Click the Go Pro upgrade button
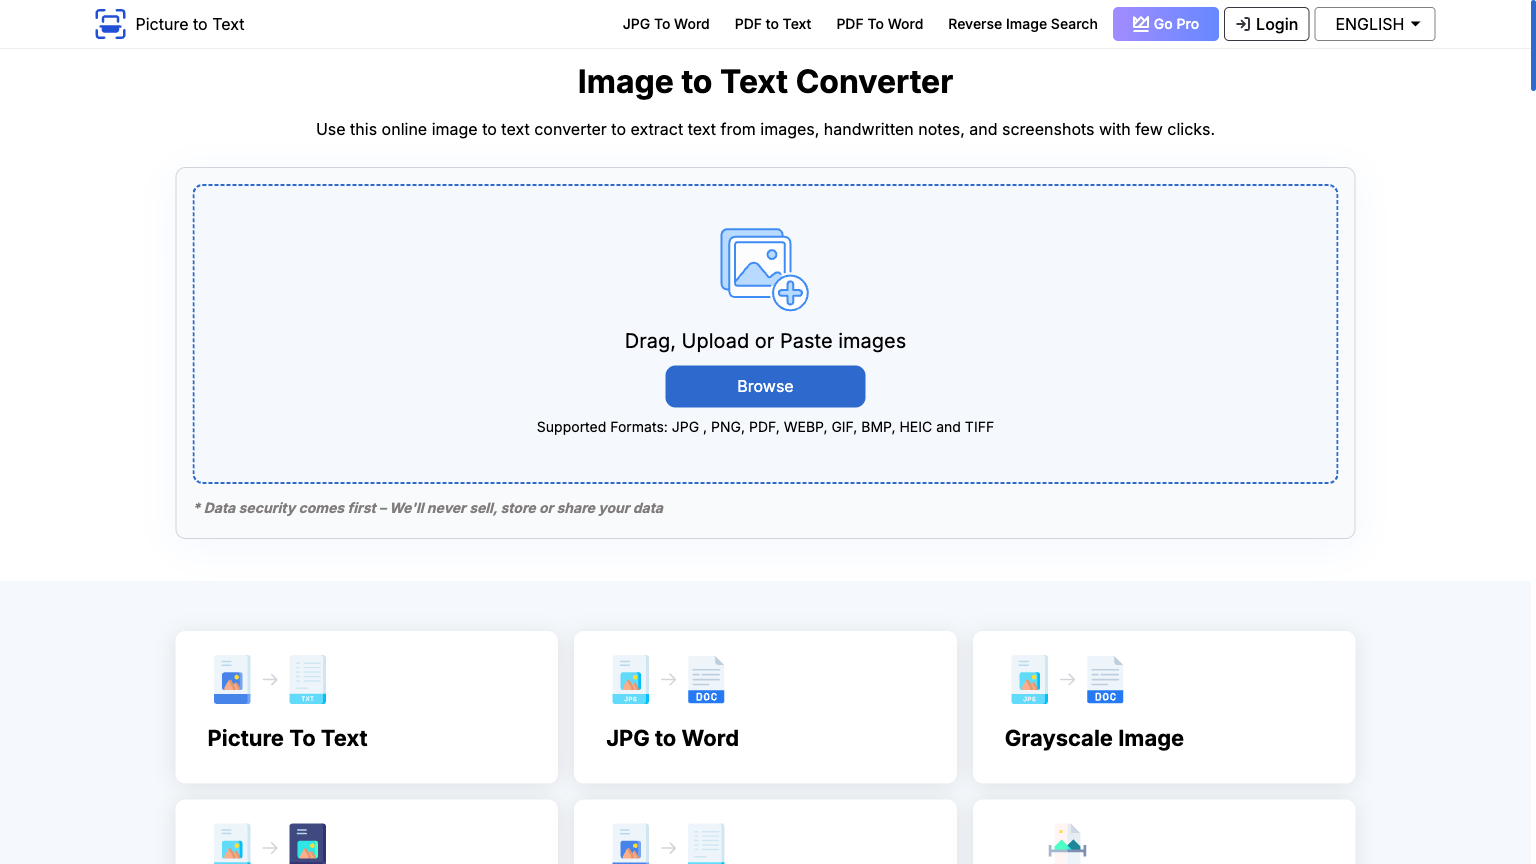This screenshot has height=864, width=1536. coord(1166,23)
